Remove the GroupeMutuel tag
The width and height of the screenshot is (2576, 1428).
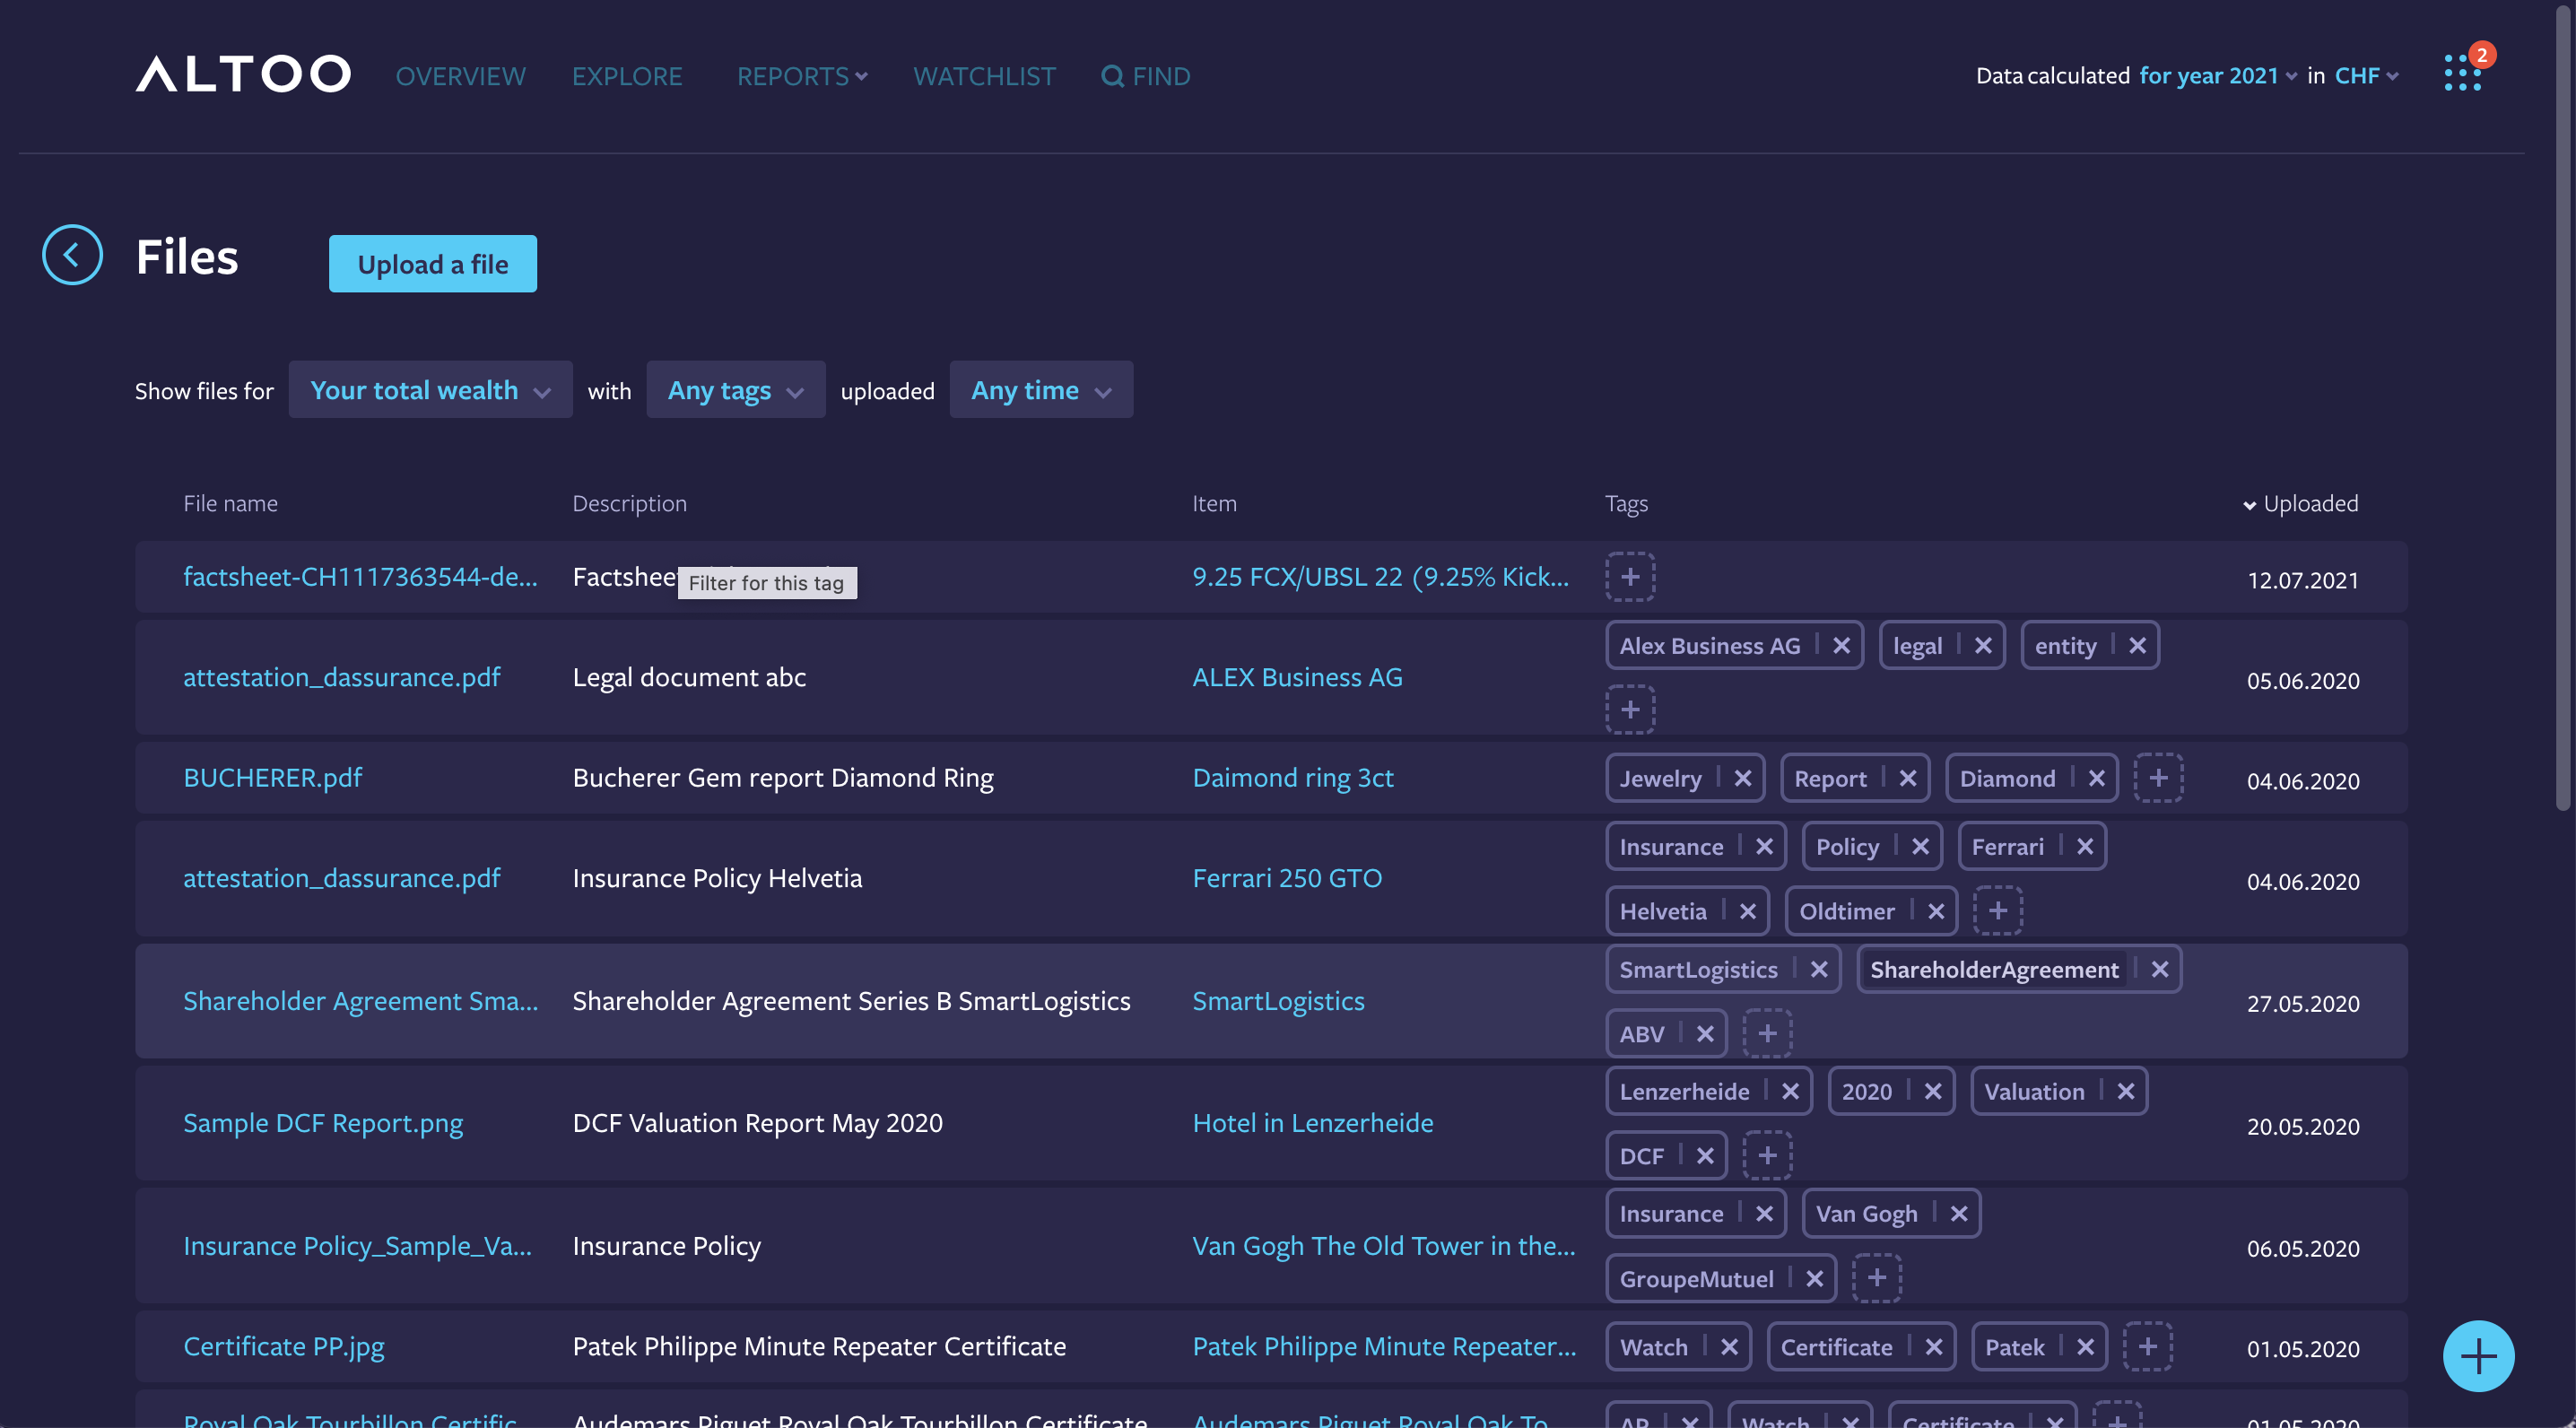1814,1278
